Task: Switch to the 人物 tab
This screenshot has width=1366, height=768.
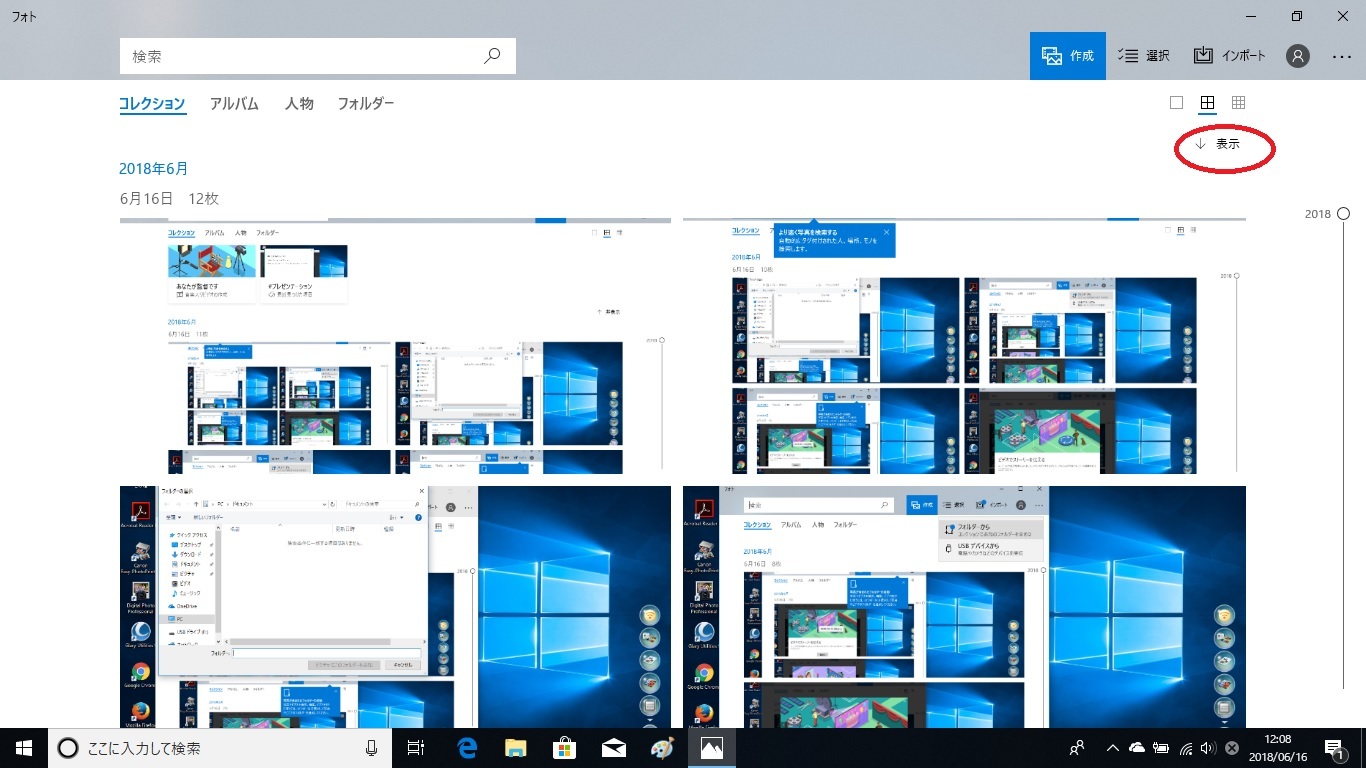Action: (299, 104)
